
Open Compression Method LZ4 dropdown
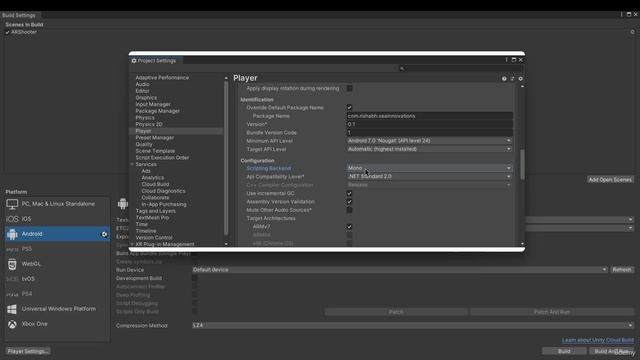[413, 326]
